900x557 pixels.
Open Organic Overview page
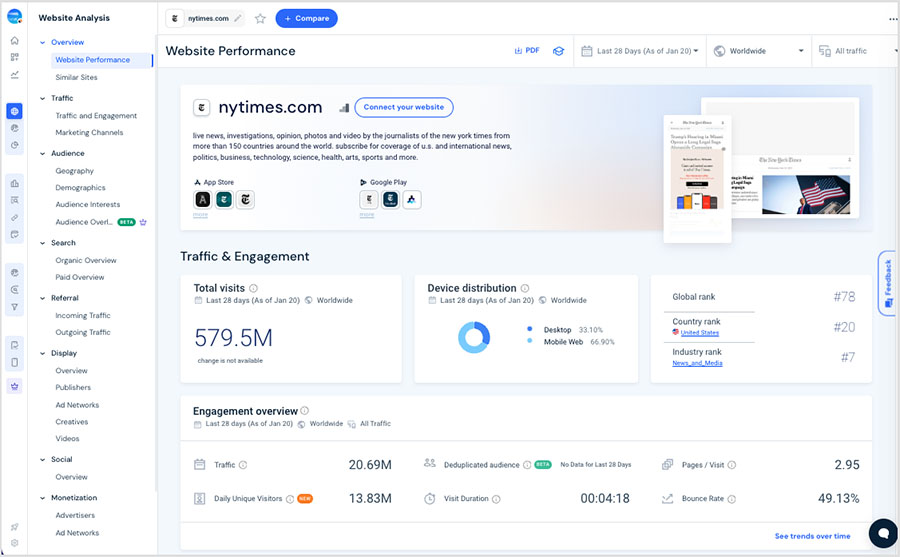pyautogui.click(x=86, y=260)
